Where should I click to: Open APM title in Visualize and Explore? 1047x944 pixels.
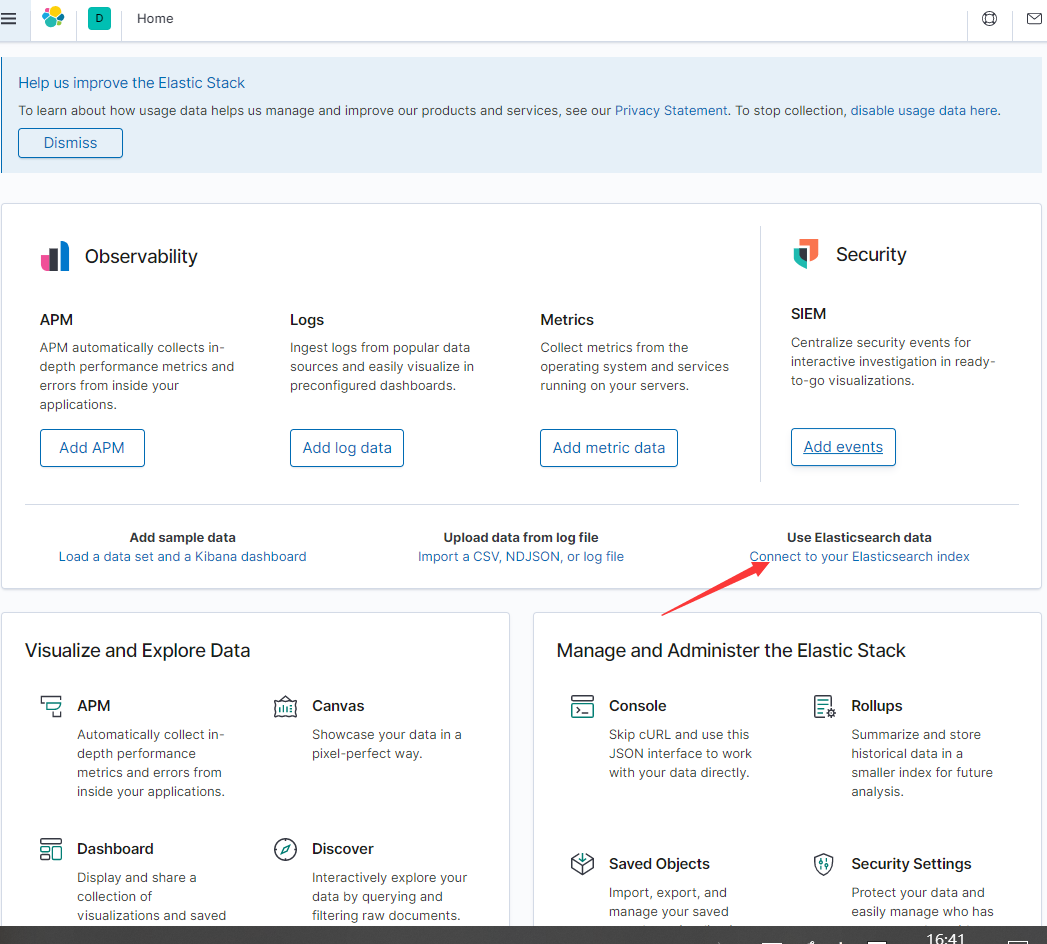[x=93, y=706]
